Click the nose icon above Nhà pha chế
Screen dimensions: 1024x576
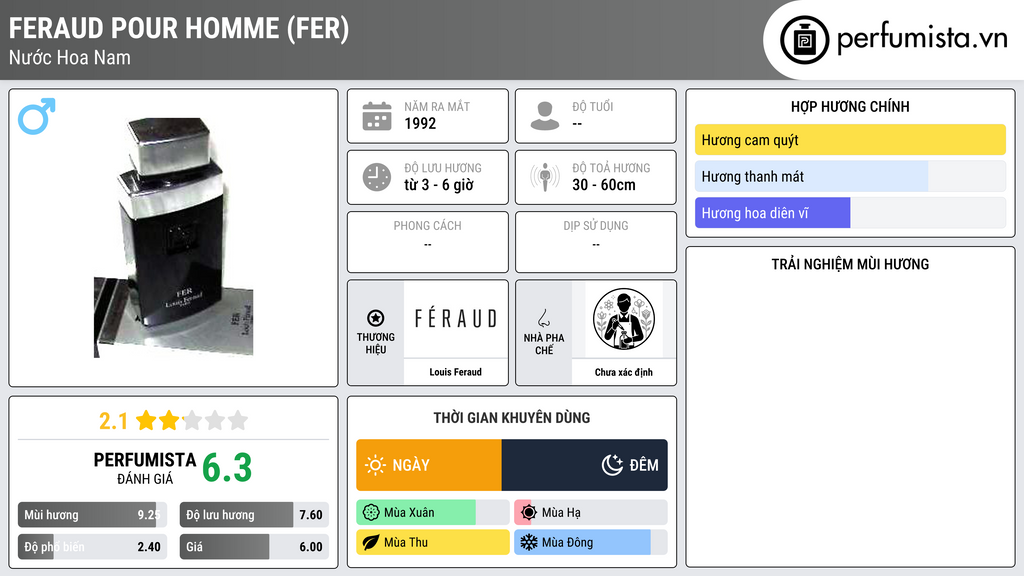[544, 318]
